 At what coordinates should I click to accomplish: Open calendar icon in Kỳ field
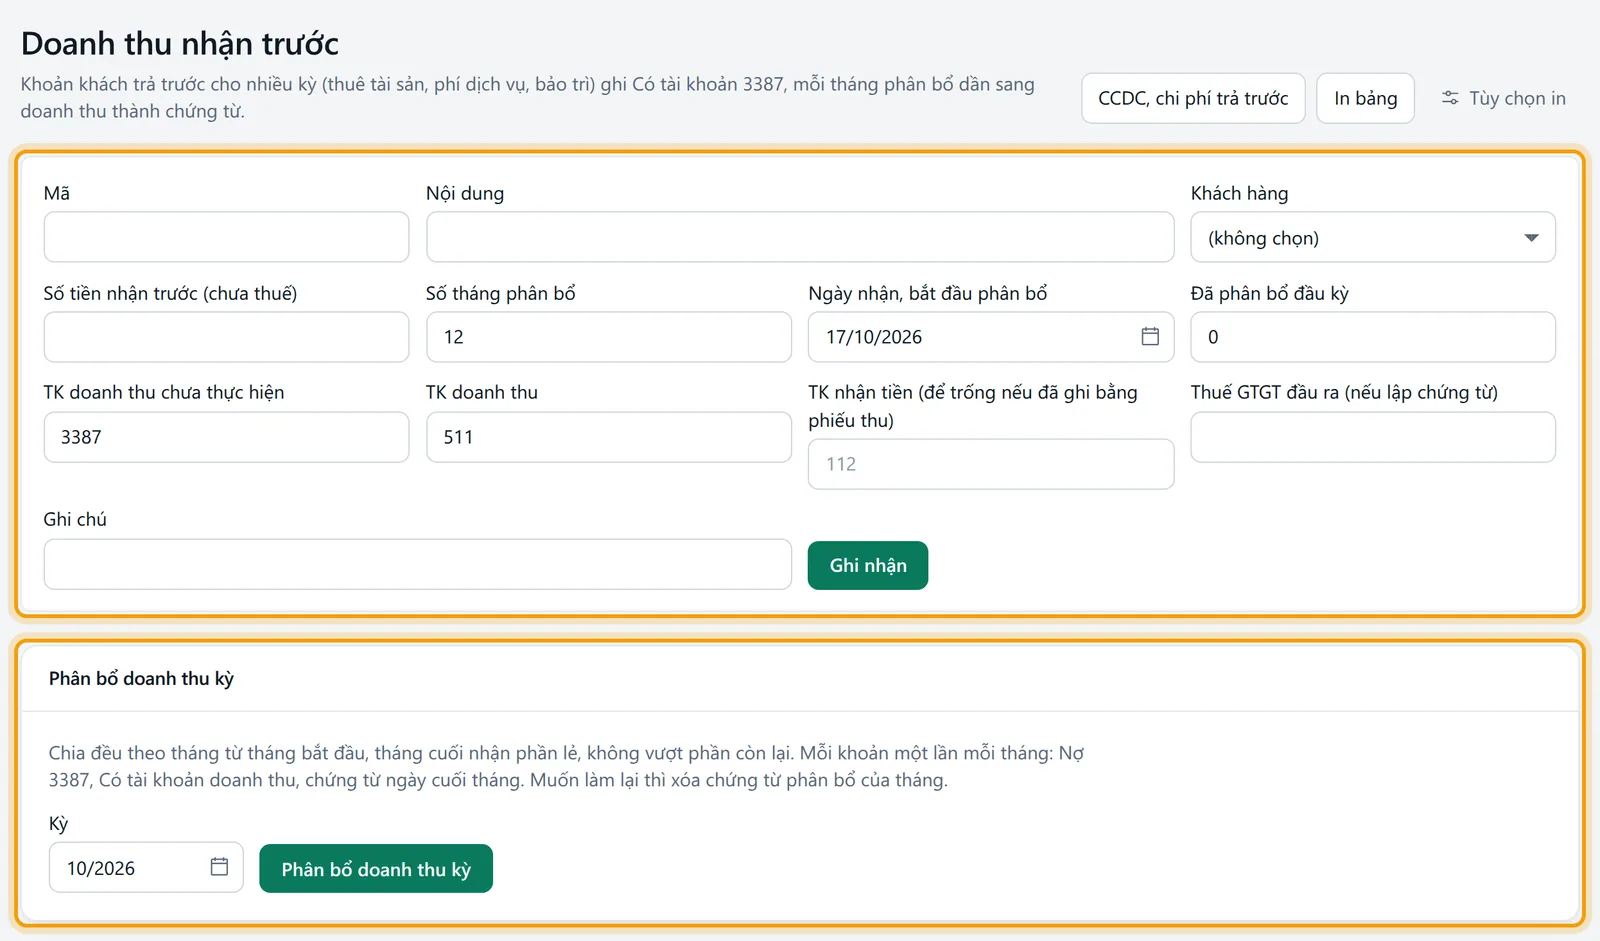tap(219, 867)
